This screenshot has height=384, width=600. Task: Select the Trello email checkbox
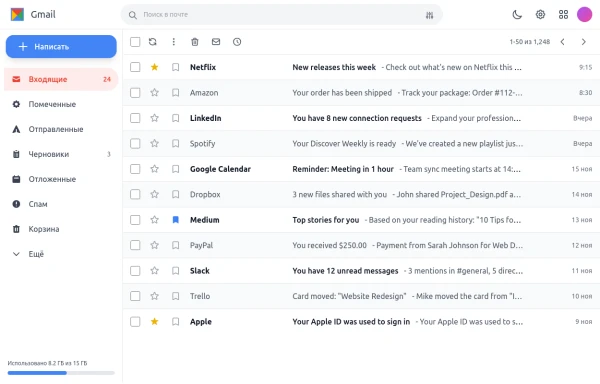(135, 296)
